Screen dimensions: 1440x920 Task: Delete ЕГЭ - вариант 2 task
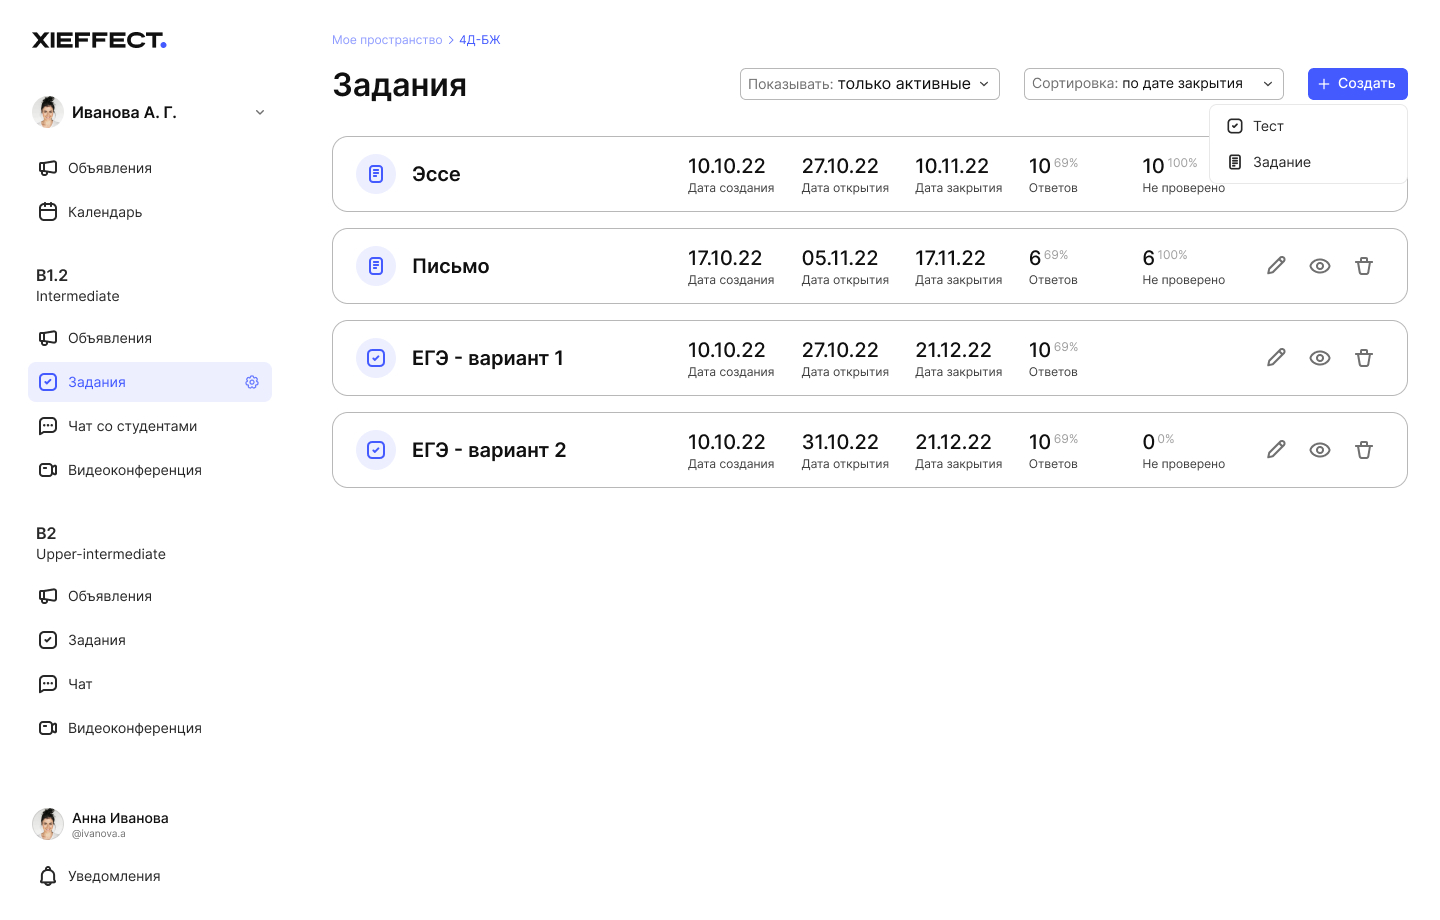[x=1364, y=450]
